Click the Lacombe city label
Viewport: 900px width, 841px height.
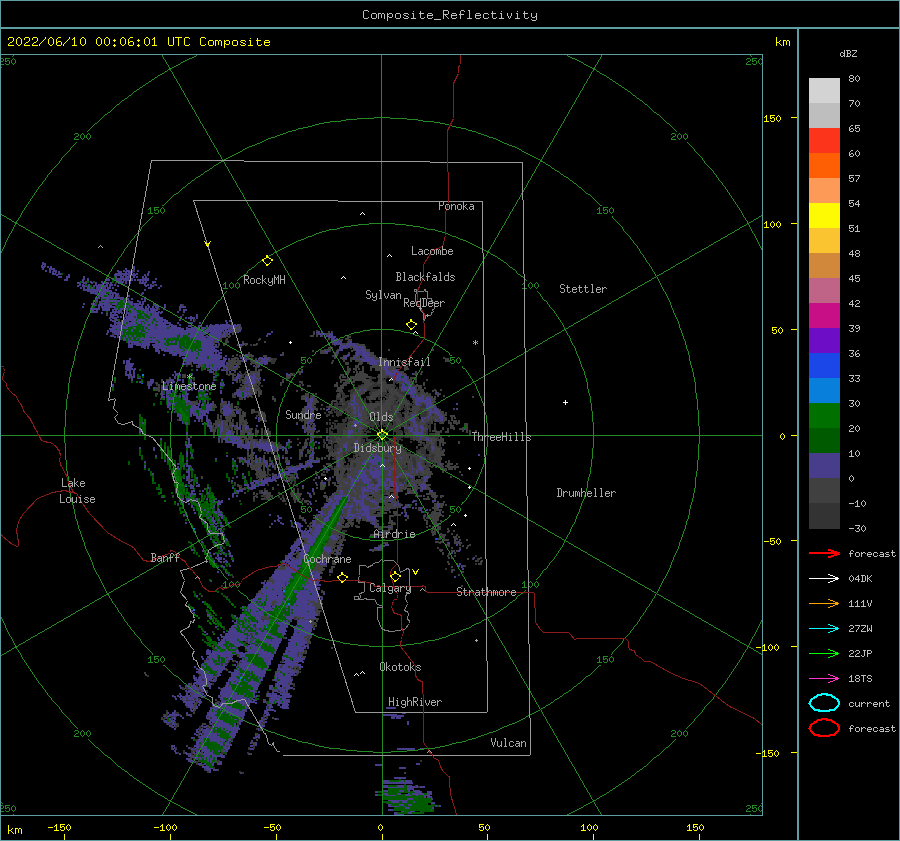point(432,251)
